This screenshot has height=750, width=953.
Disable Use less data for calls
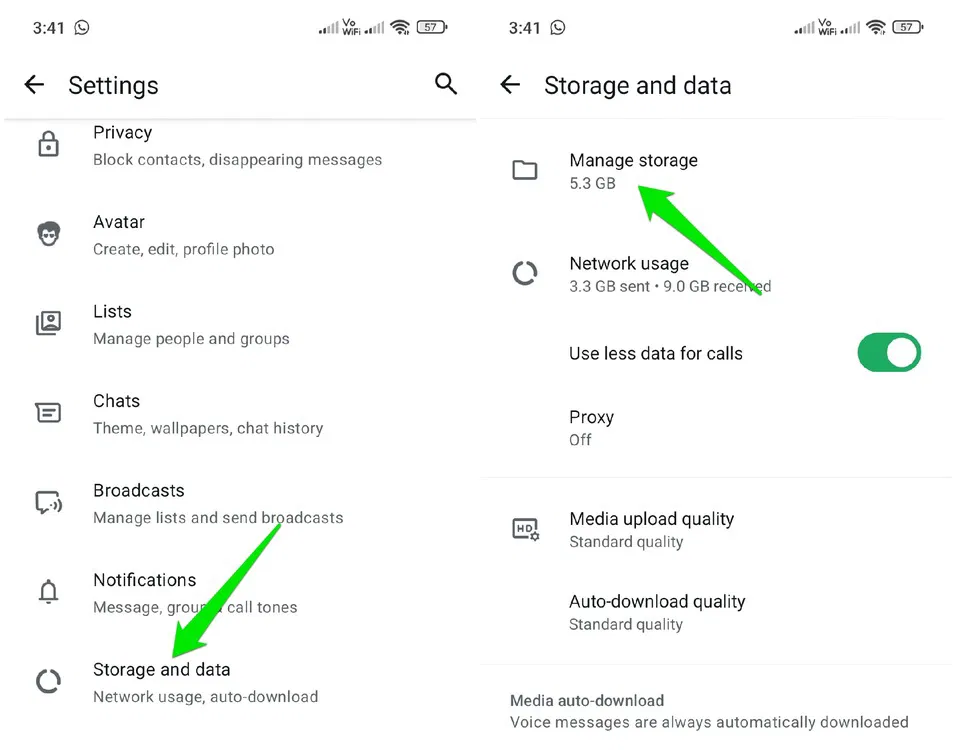point(888,353)
